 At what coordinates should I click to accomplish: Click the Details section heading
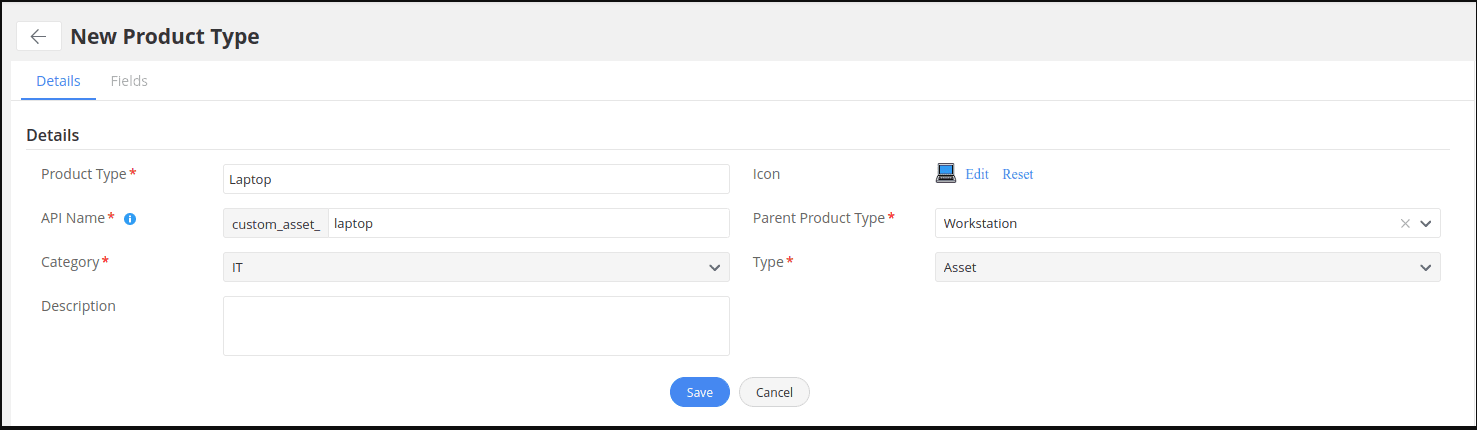53,135
